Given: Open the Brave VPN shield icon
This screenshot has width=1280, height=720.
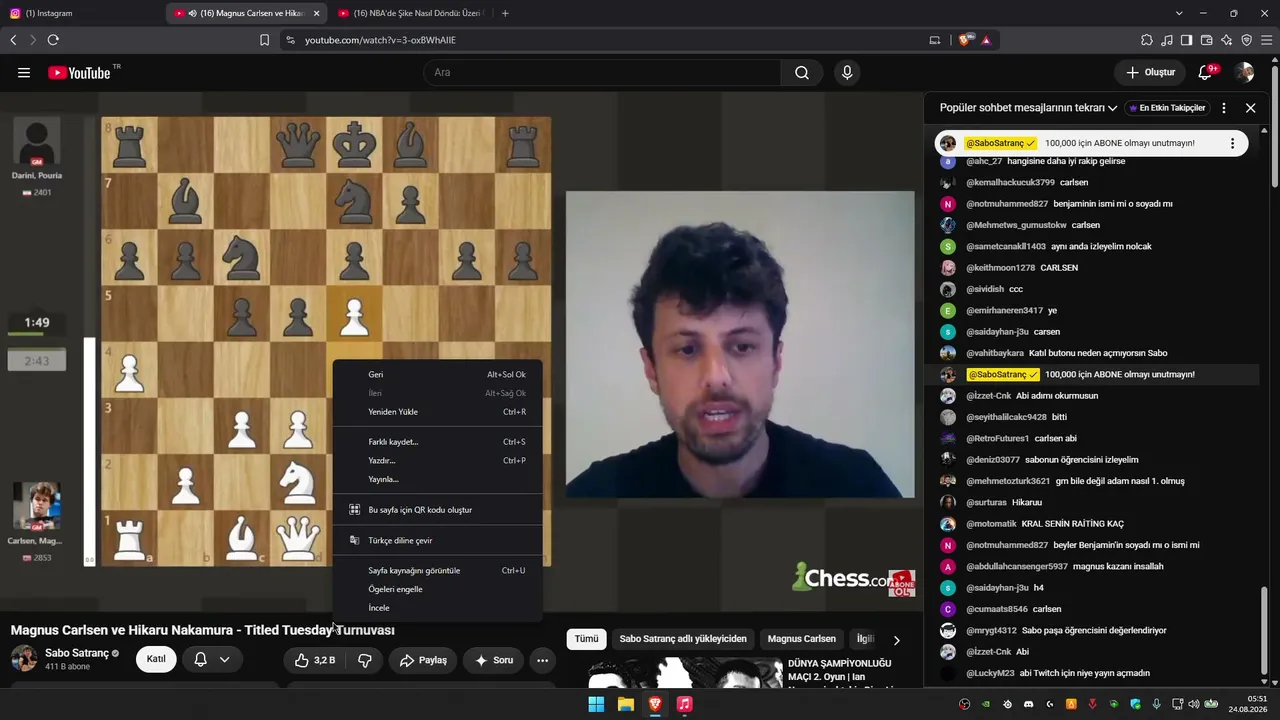Looking at the screenshot, I should pyautogui.click(x=1247, y=40).
